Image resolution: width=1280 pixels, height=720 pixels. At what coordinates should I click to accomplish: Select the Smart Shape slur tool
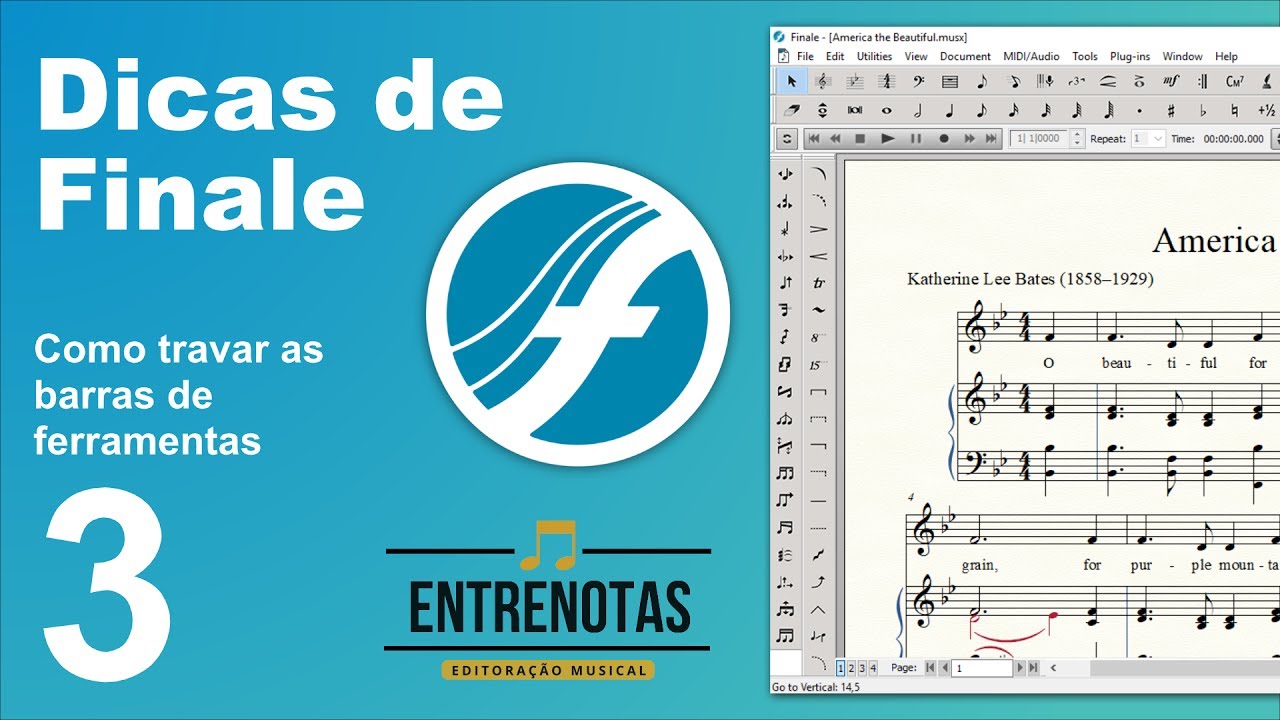1108,82
